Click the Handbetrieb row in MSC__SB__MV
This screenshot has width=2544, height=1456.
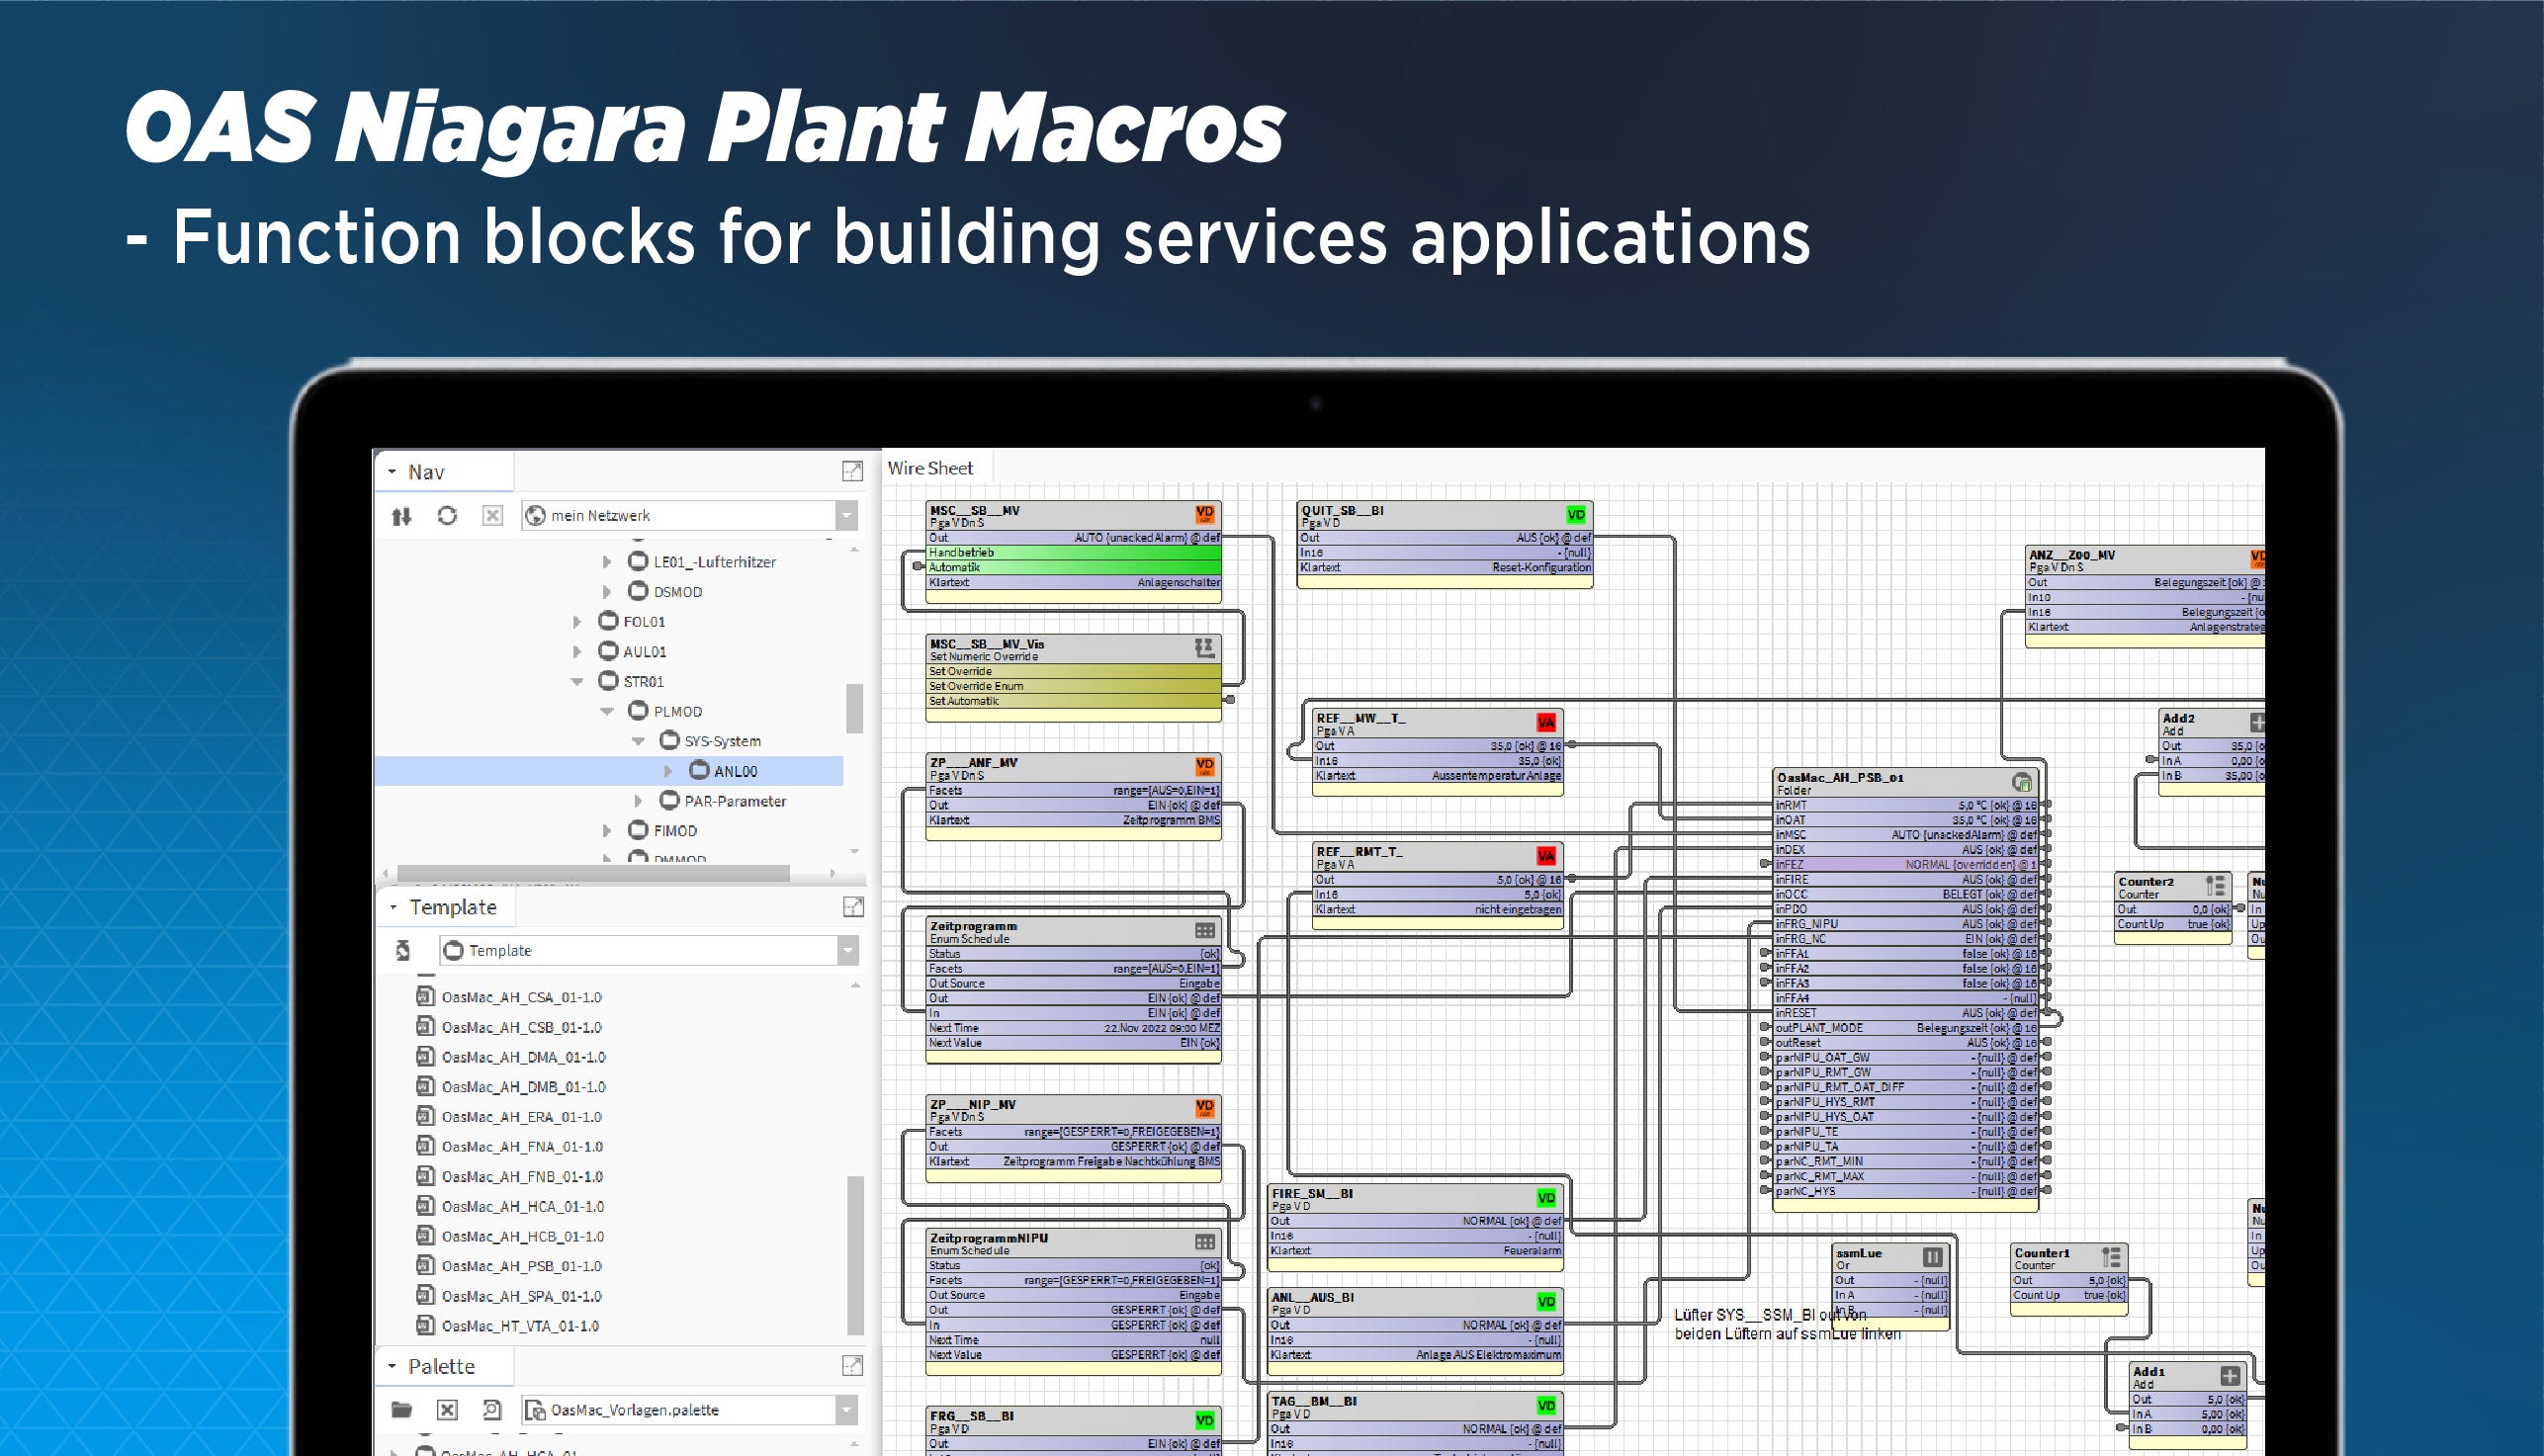click(1074, 552)
